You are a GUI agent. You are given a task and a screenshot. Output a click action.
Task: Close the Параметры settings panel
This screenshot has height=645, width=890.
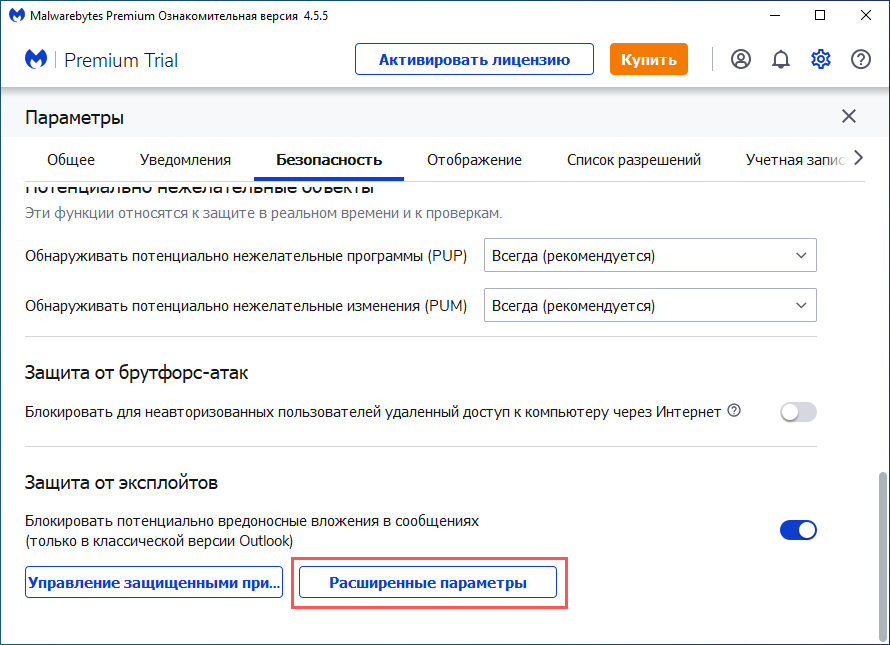849,116
